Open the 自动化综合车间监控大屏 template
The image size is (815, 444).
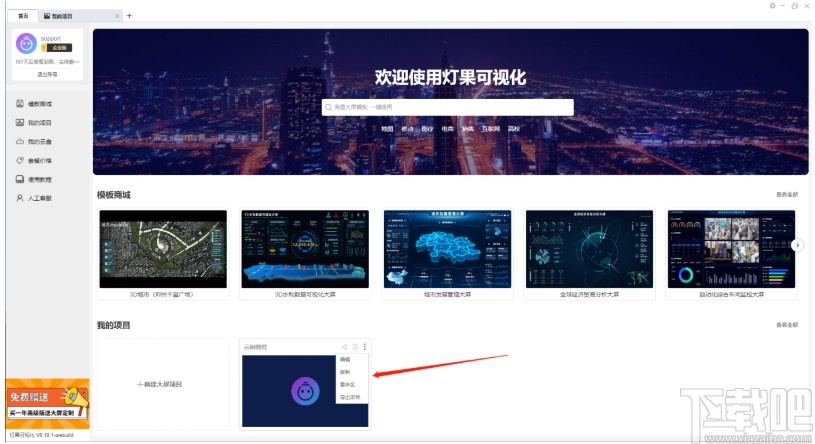[x=731, y=254]
